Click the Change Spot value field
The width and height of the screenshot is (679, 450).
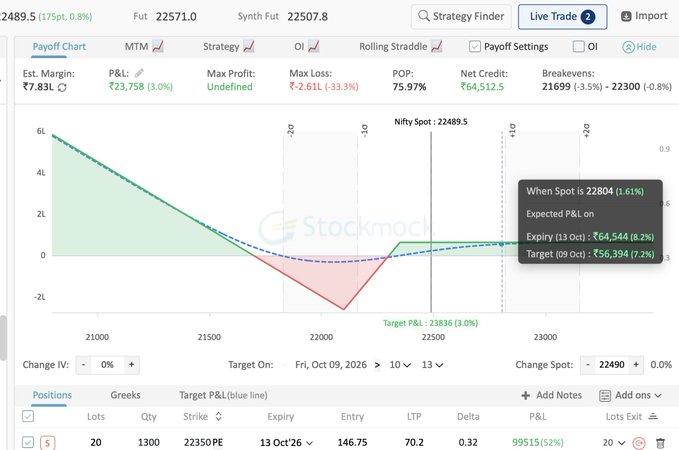pos(611,365)
